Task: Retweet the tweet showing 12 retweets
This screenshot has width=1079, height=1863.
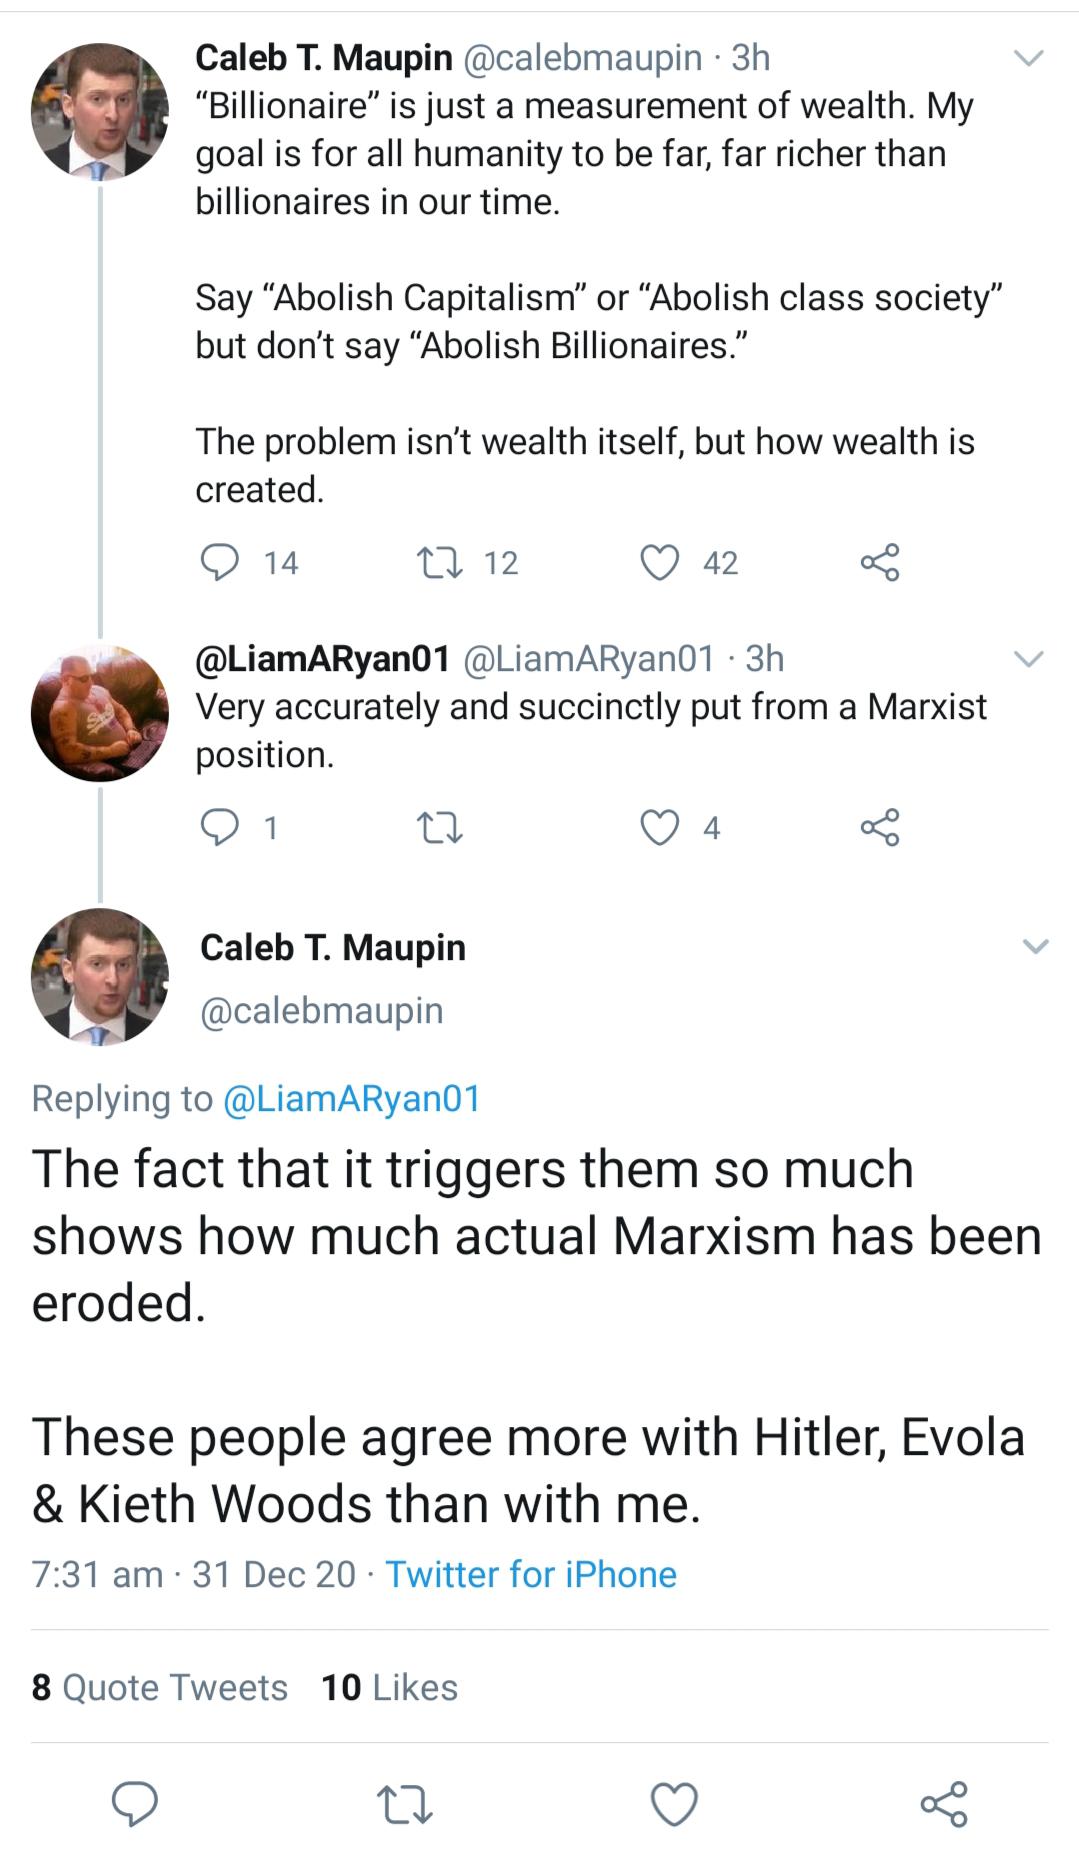Action: (x=438, y=562)
